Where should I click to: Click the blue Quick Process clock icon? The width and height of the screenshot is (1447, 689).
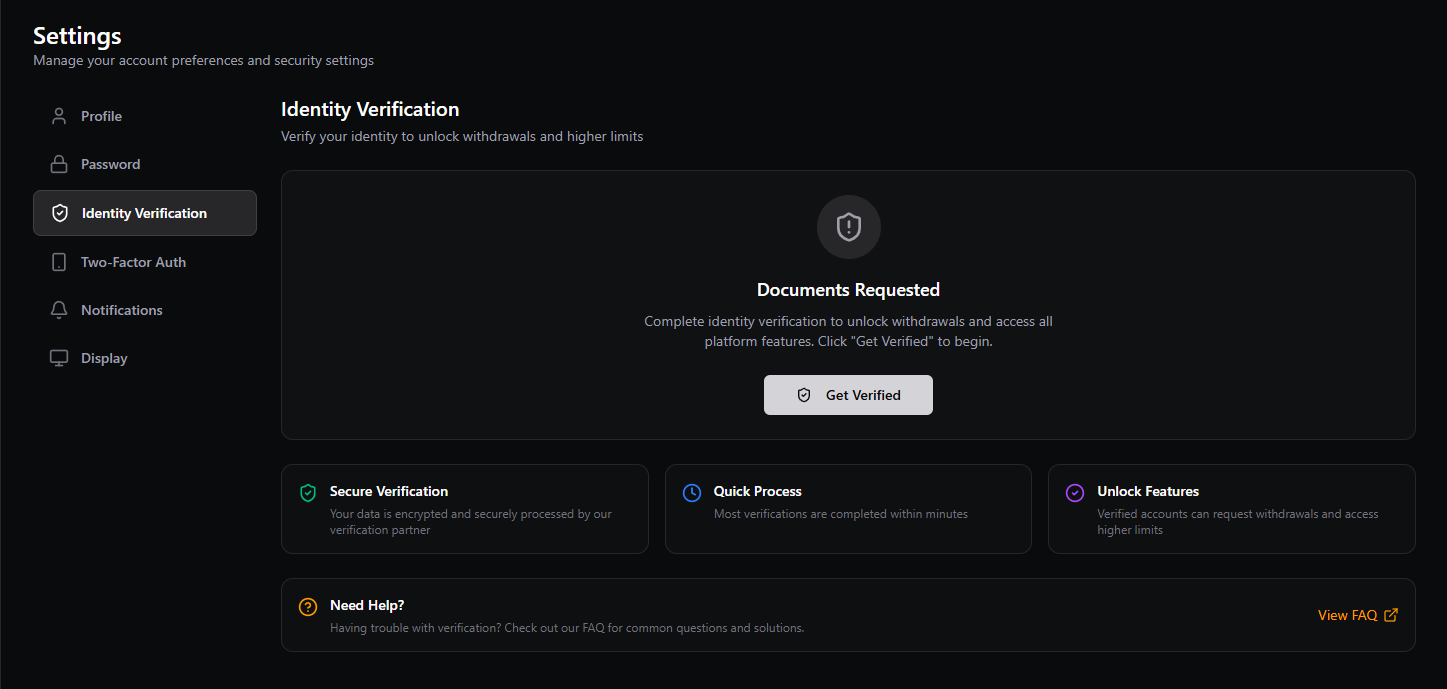coord(692,493)
